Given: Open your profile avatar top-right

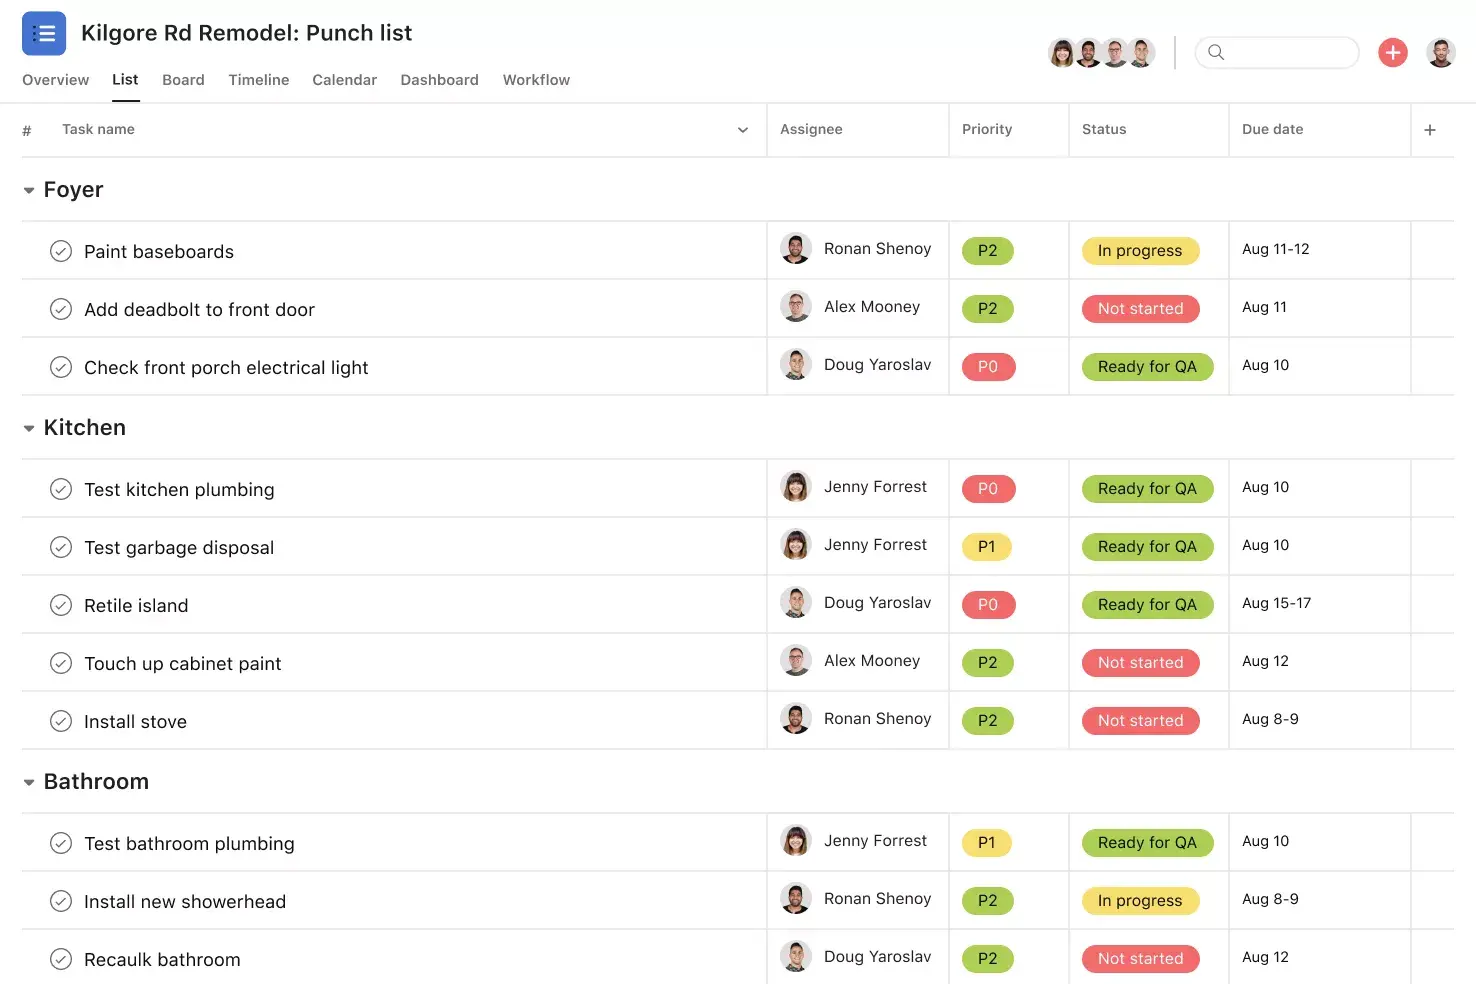Looking at the screenshot, I should 1441,52.
